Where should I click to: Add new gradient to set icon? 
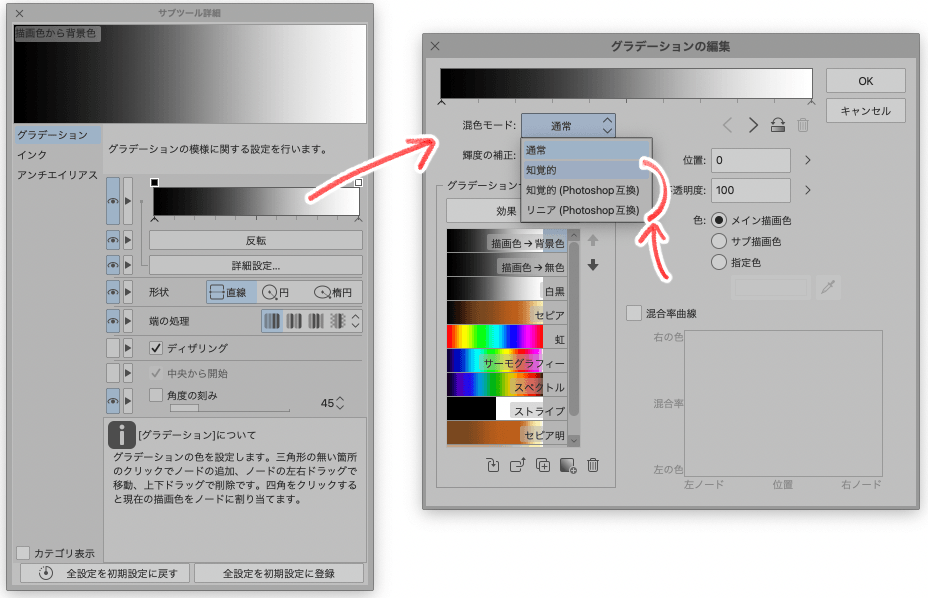click(x=568, y=466)
